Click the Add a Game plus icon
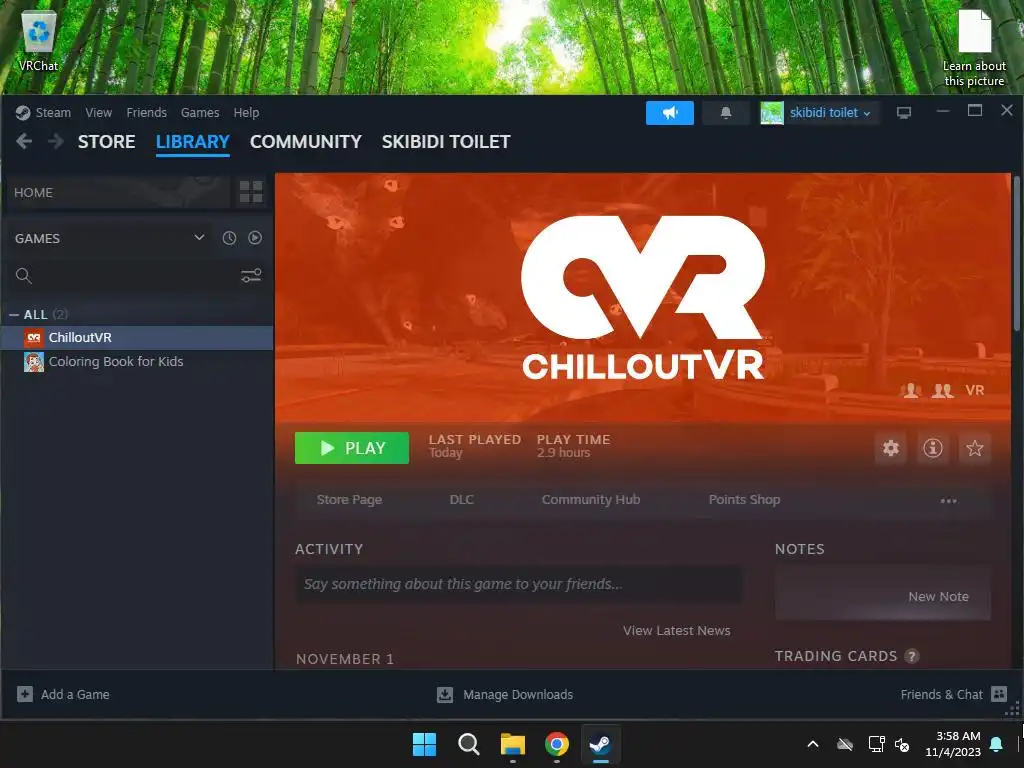 coord(25,694)
